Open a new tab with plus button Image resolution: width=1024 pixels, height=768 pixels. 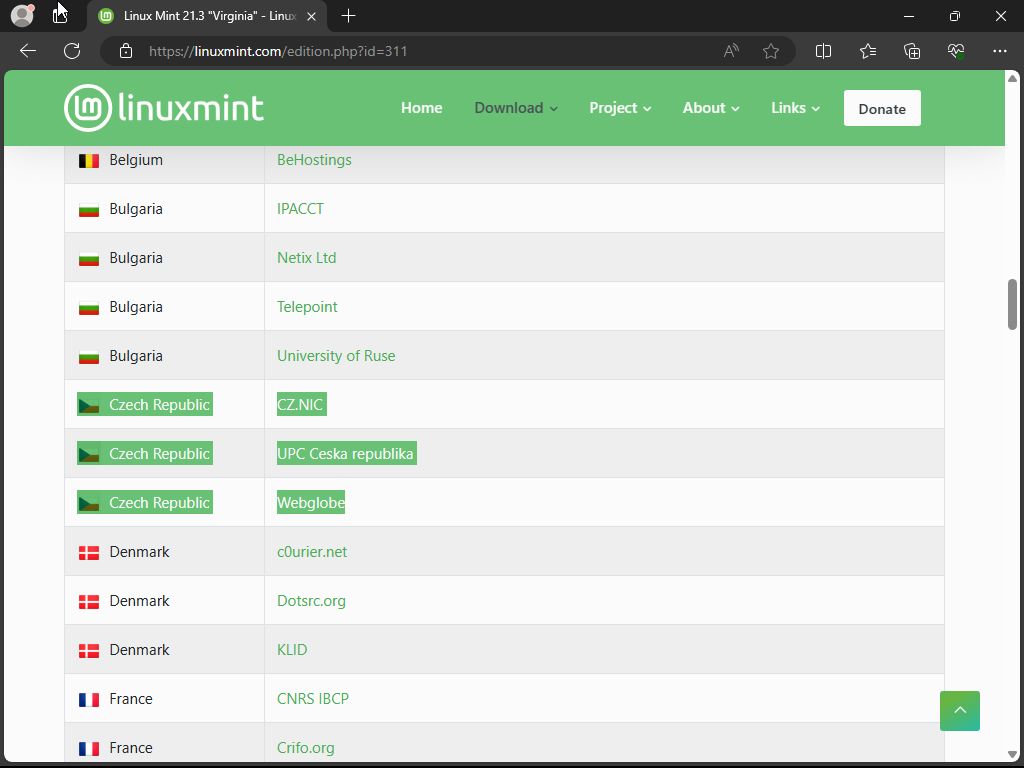(348, 16)
